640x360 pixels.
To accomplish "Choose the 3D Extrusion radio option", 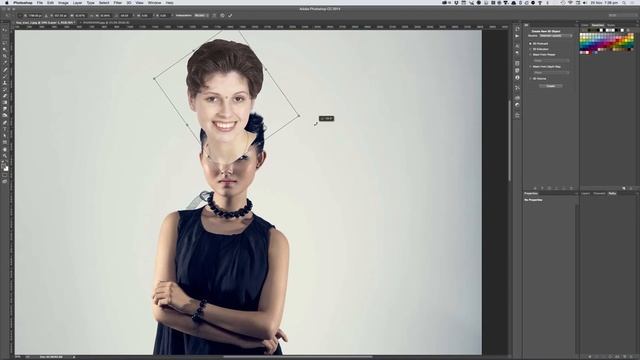I will tap(531, 49).
